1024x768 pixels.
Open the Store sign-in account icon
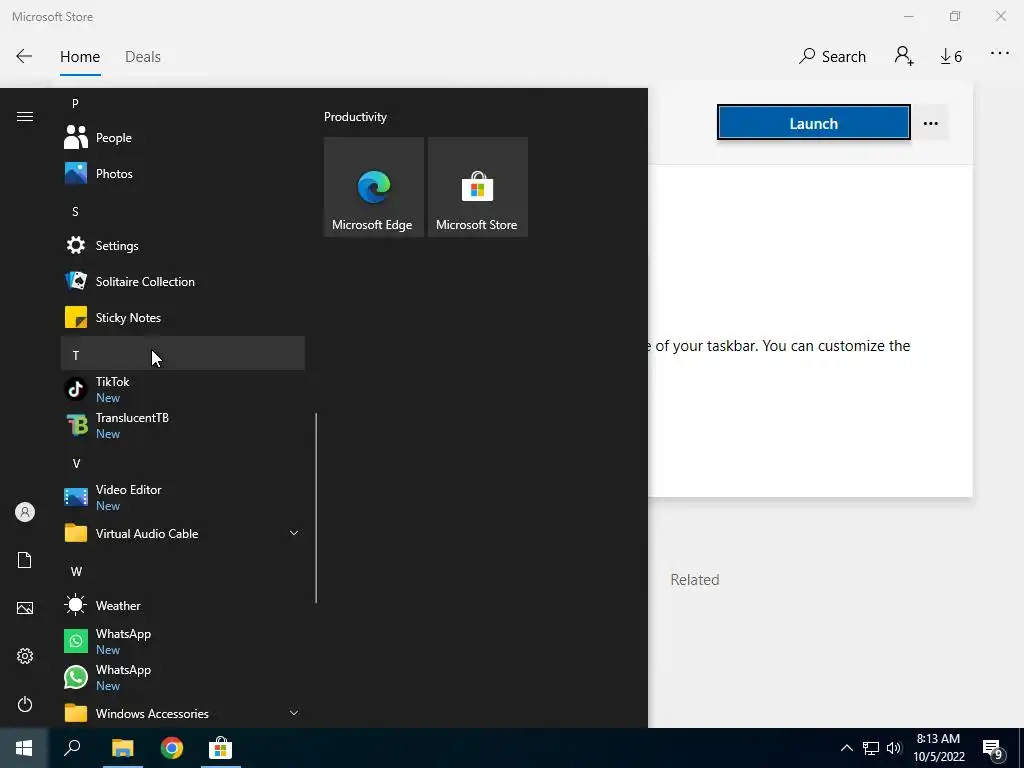(x=904, y=56)
